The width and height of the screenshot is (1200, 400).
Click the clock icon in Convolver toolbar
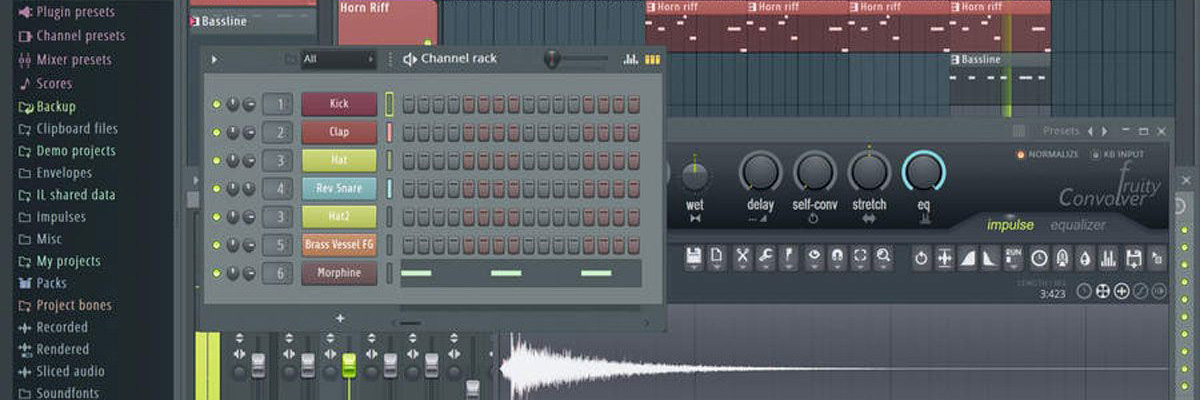pyautogui.click(x=1039, y=258)
